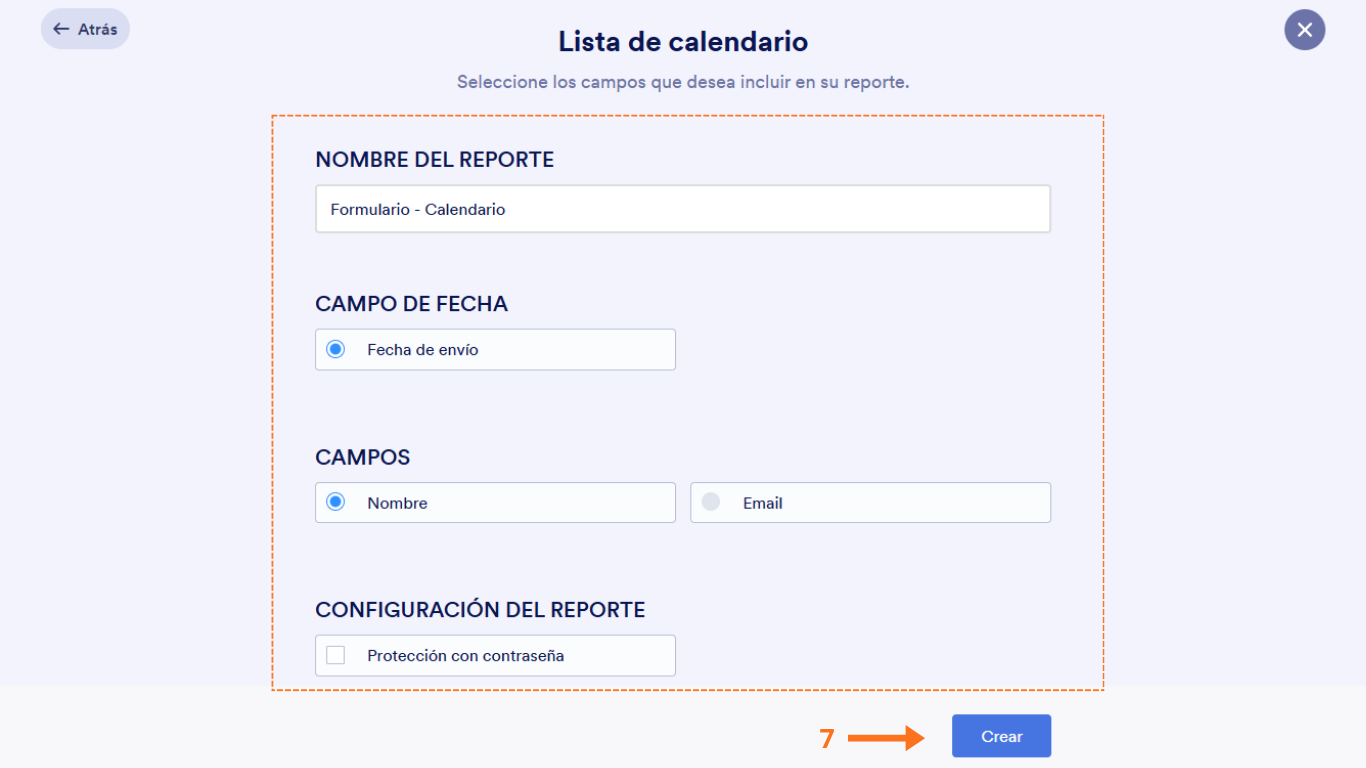Edit the text Formulario - Calendario
The width and height of the screenshot is (1366, 768).
(417, 209)
